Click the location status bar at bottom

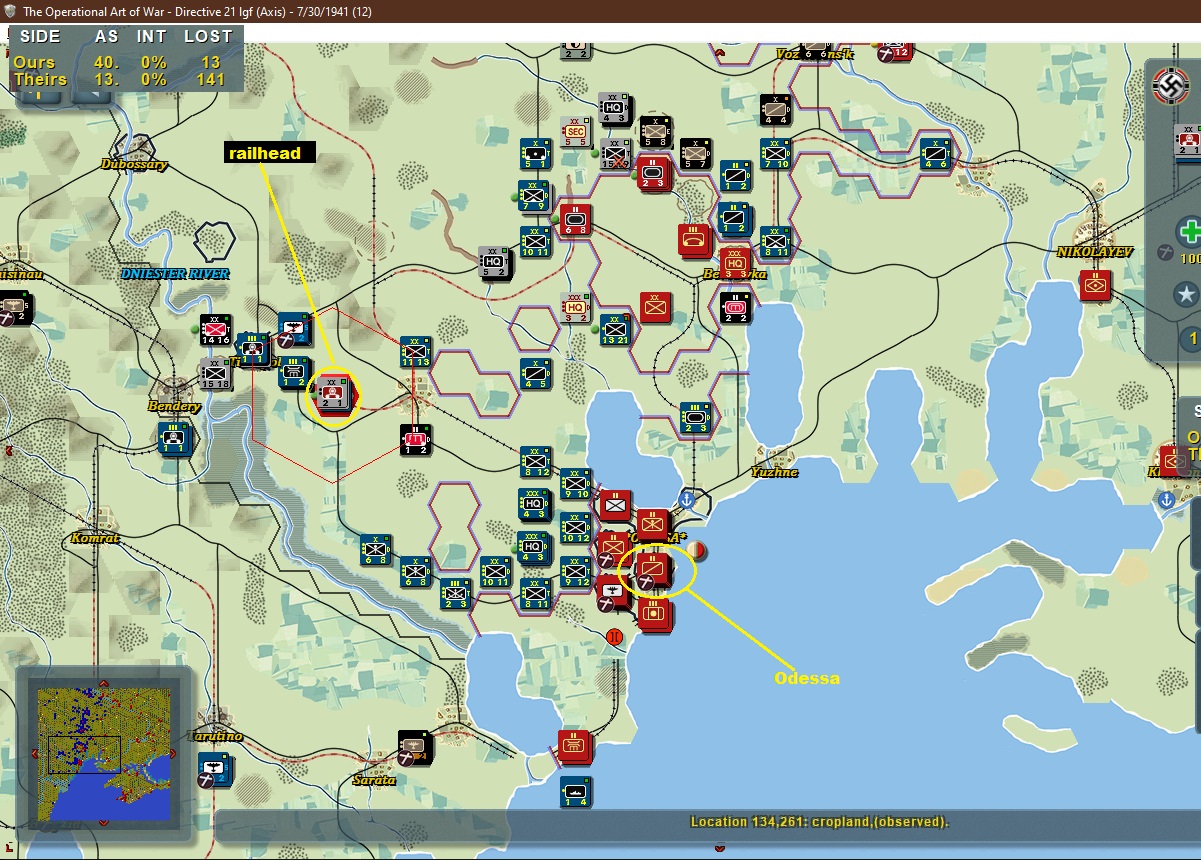819,822
